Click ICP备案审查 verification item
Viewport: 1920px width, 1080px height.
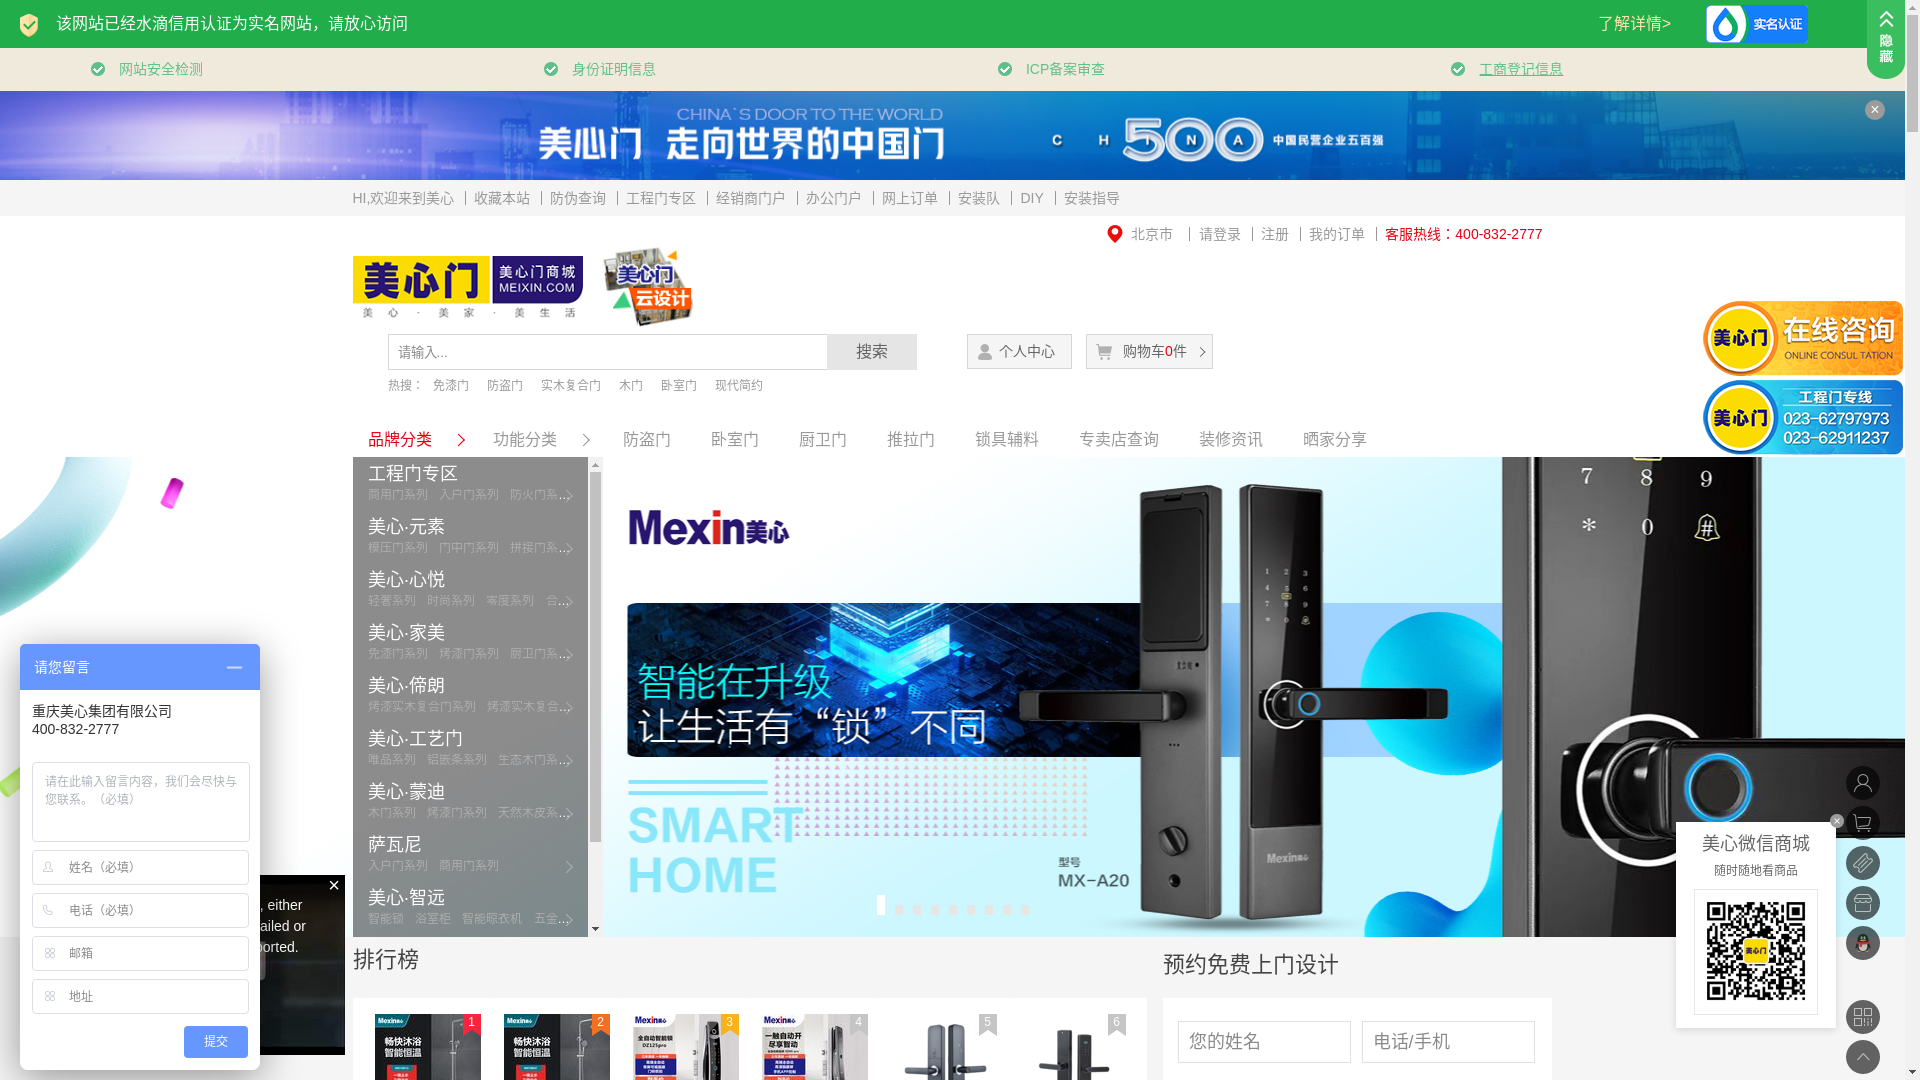tap(1065, 69)
